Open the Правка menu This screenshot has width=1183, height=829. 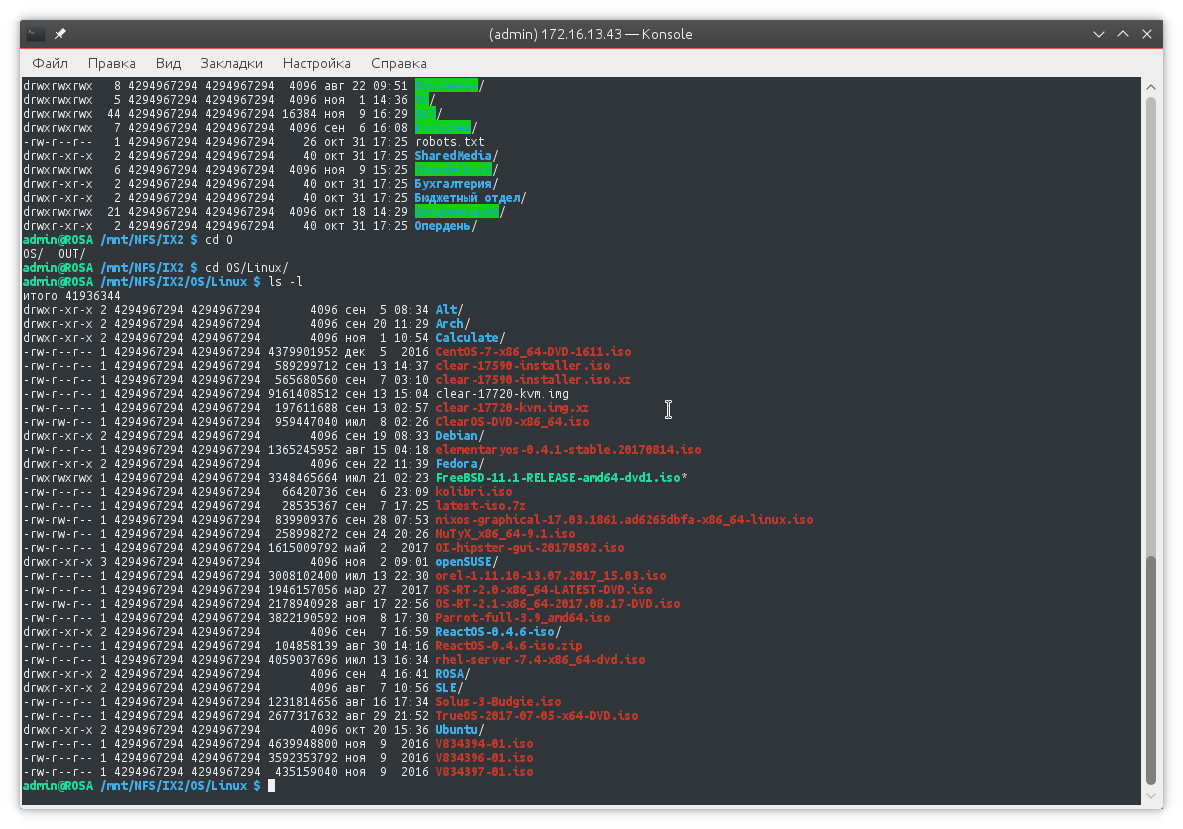(112, 63)
